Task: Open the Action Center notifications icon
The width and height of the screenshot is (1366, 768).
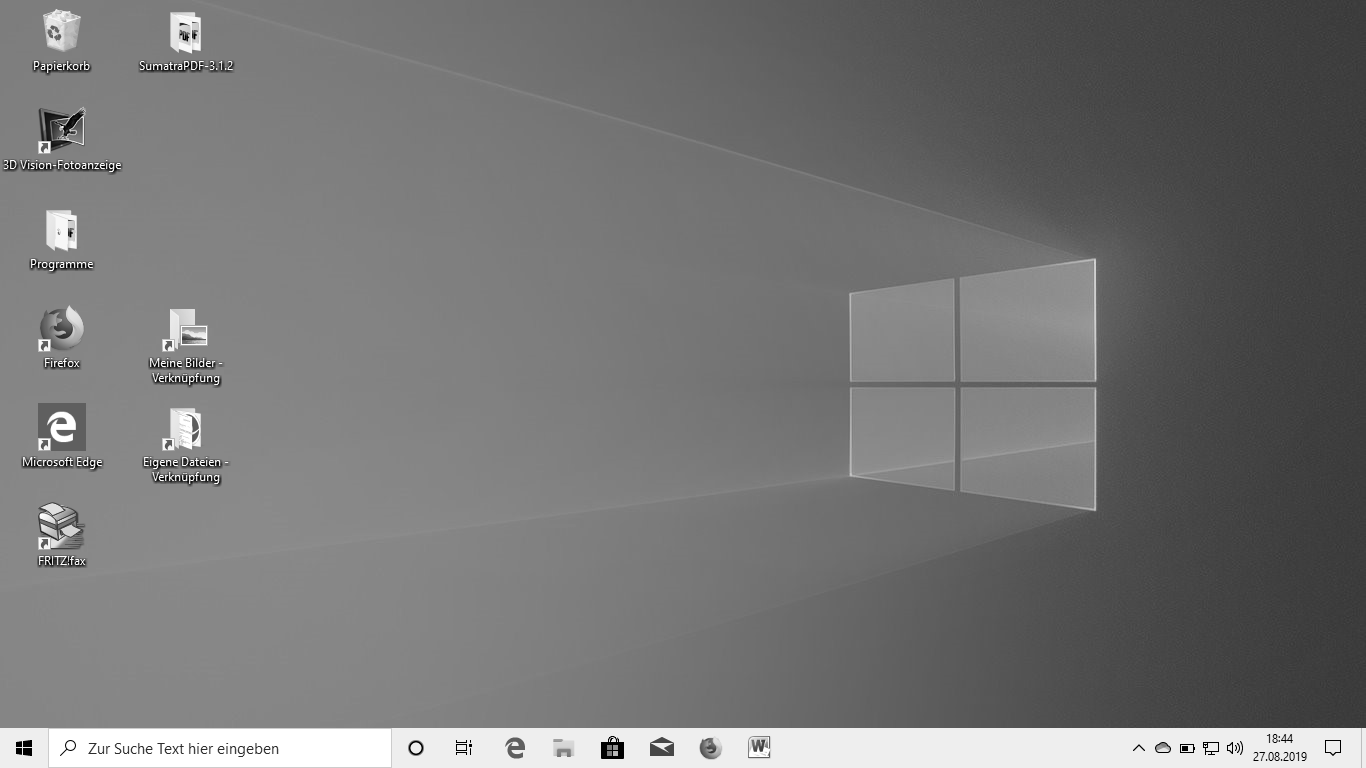Action: click(1333, 748)
